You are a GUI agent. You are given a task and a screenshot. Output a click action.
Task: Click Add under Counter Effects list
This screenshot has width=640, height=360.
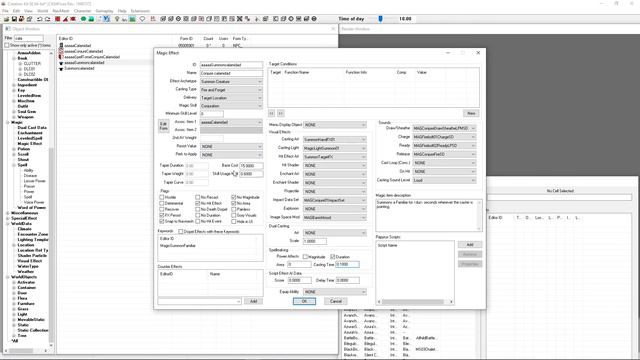click(253, 301)
